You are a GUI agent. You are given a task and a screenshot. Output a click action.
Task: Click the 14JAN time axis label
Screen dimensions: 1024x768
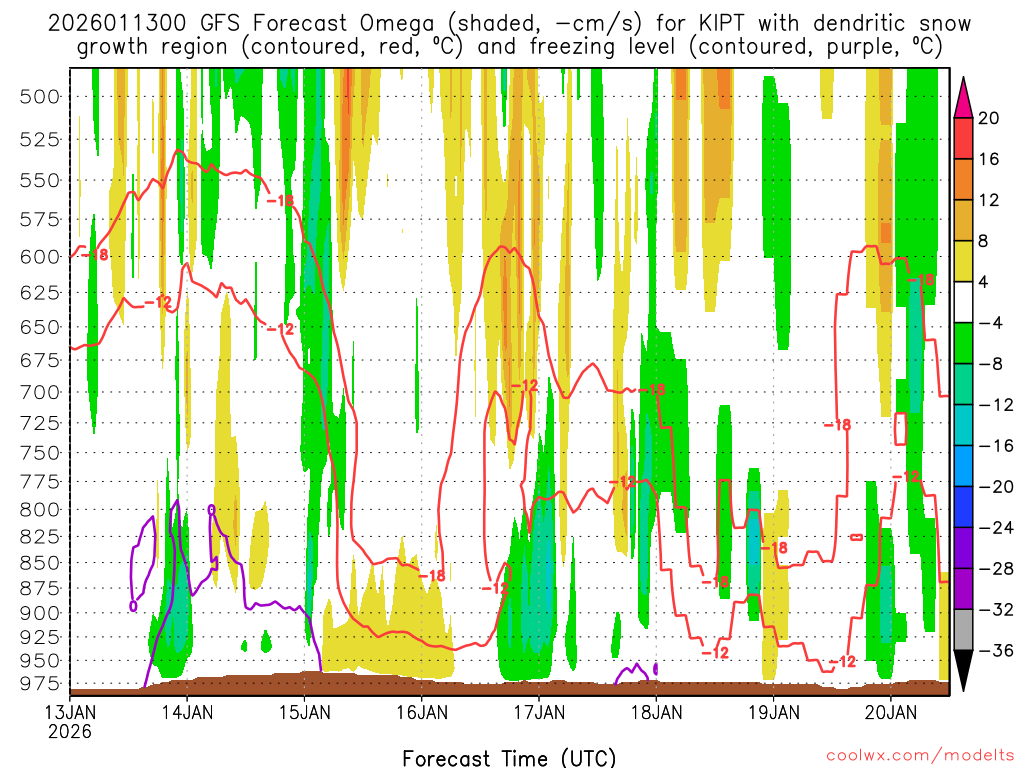click(x=186, y=712)
